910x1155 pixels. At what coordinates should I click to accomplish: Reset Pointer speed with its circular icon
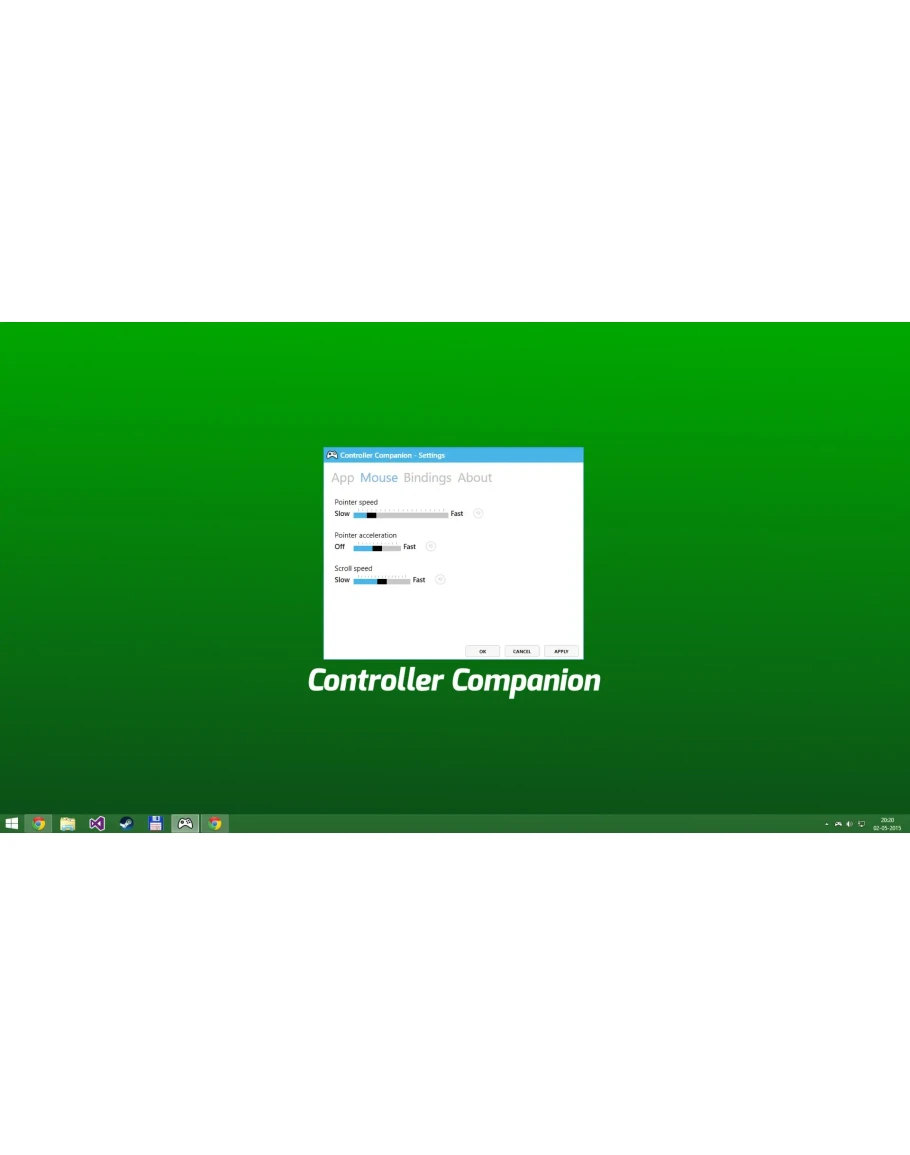[x=478, y=513]
